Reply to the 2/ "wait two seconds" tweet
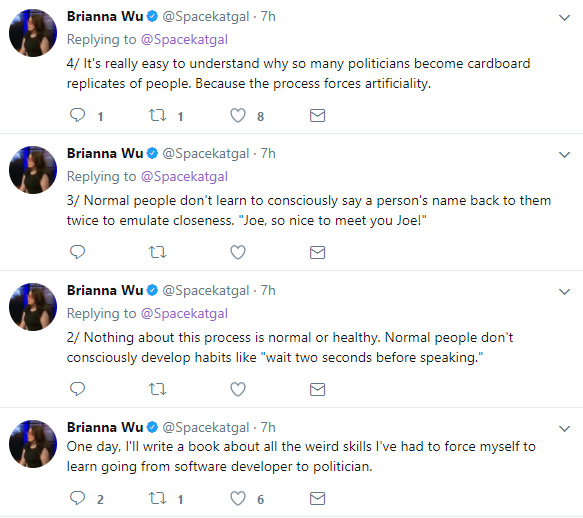Viewport: 583px width, 518px height. [x=78, y=389]
